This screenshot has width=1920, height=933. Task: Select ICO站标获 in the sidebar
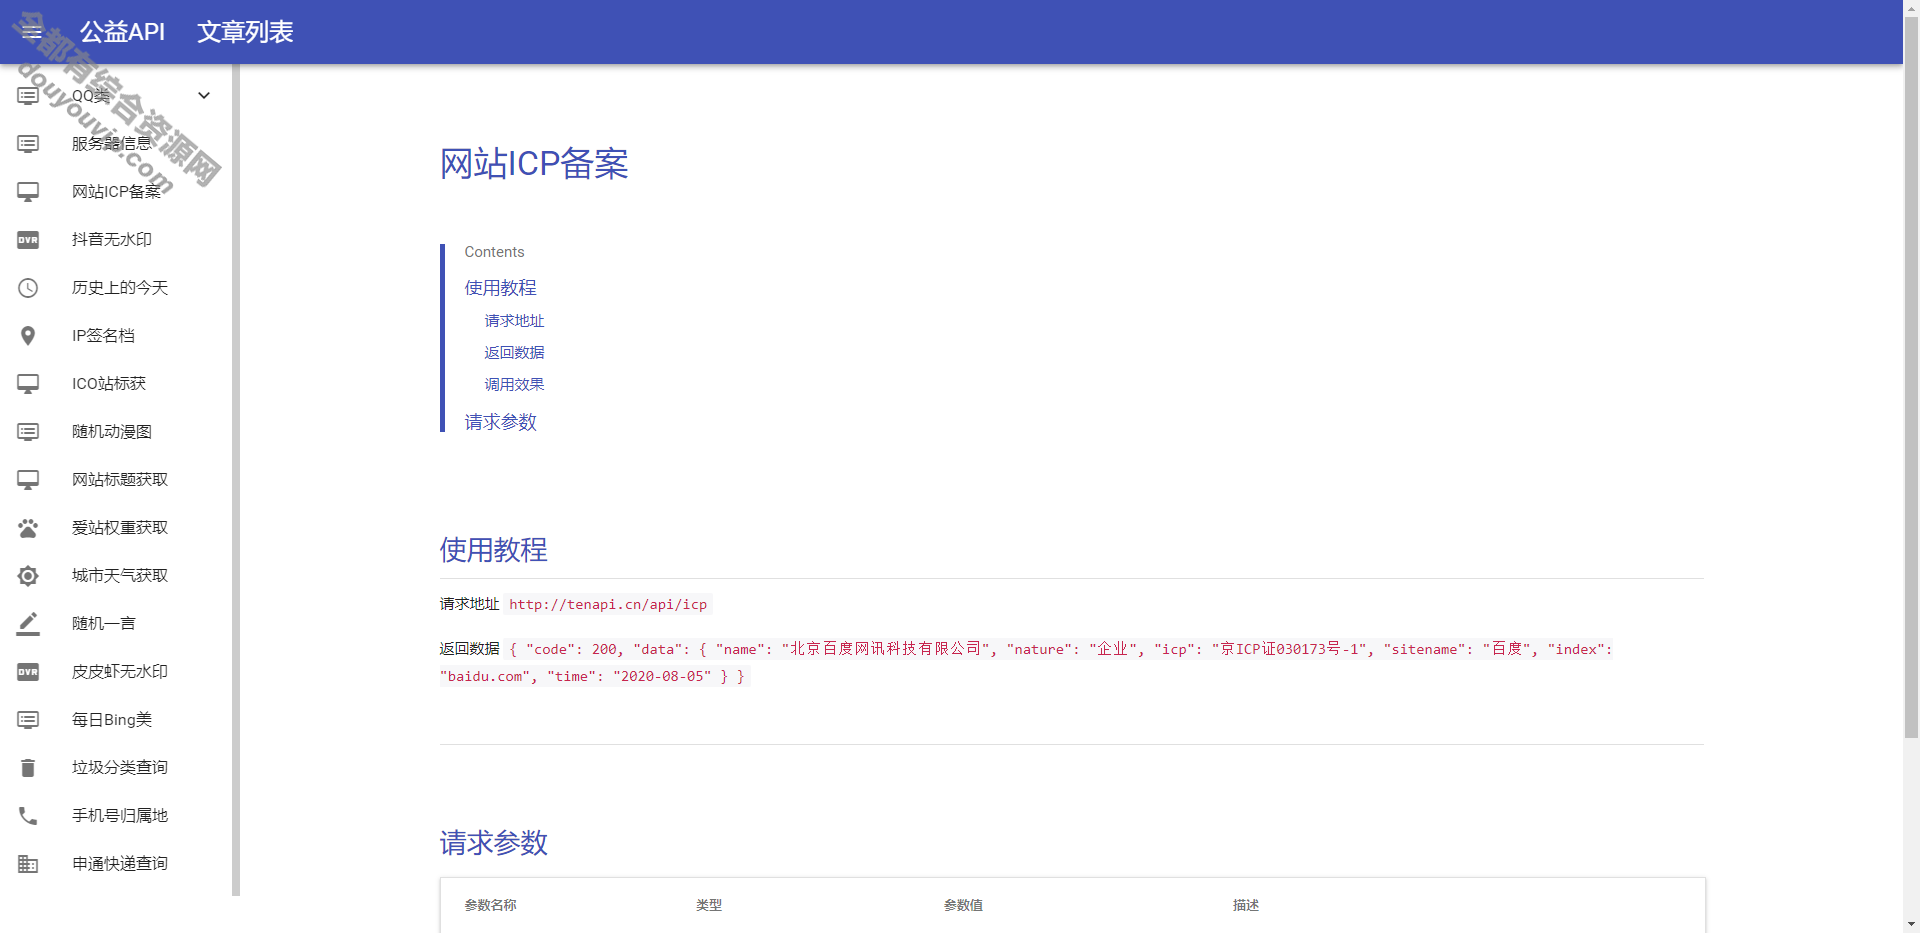tap(109, 384)
